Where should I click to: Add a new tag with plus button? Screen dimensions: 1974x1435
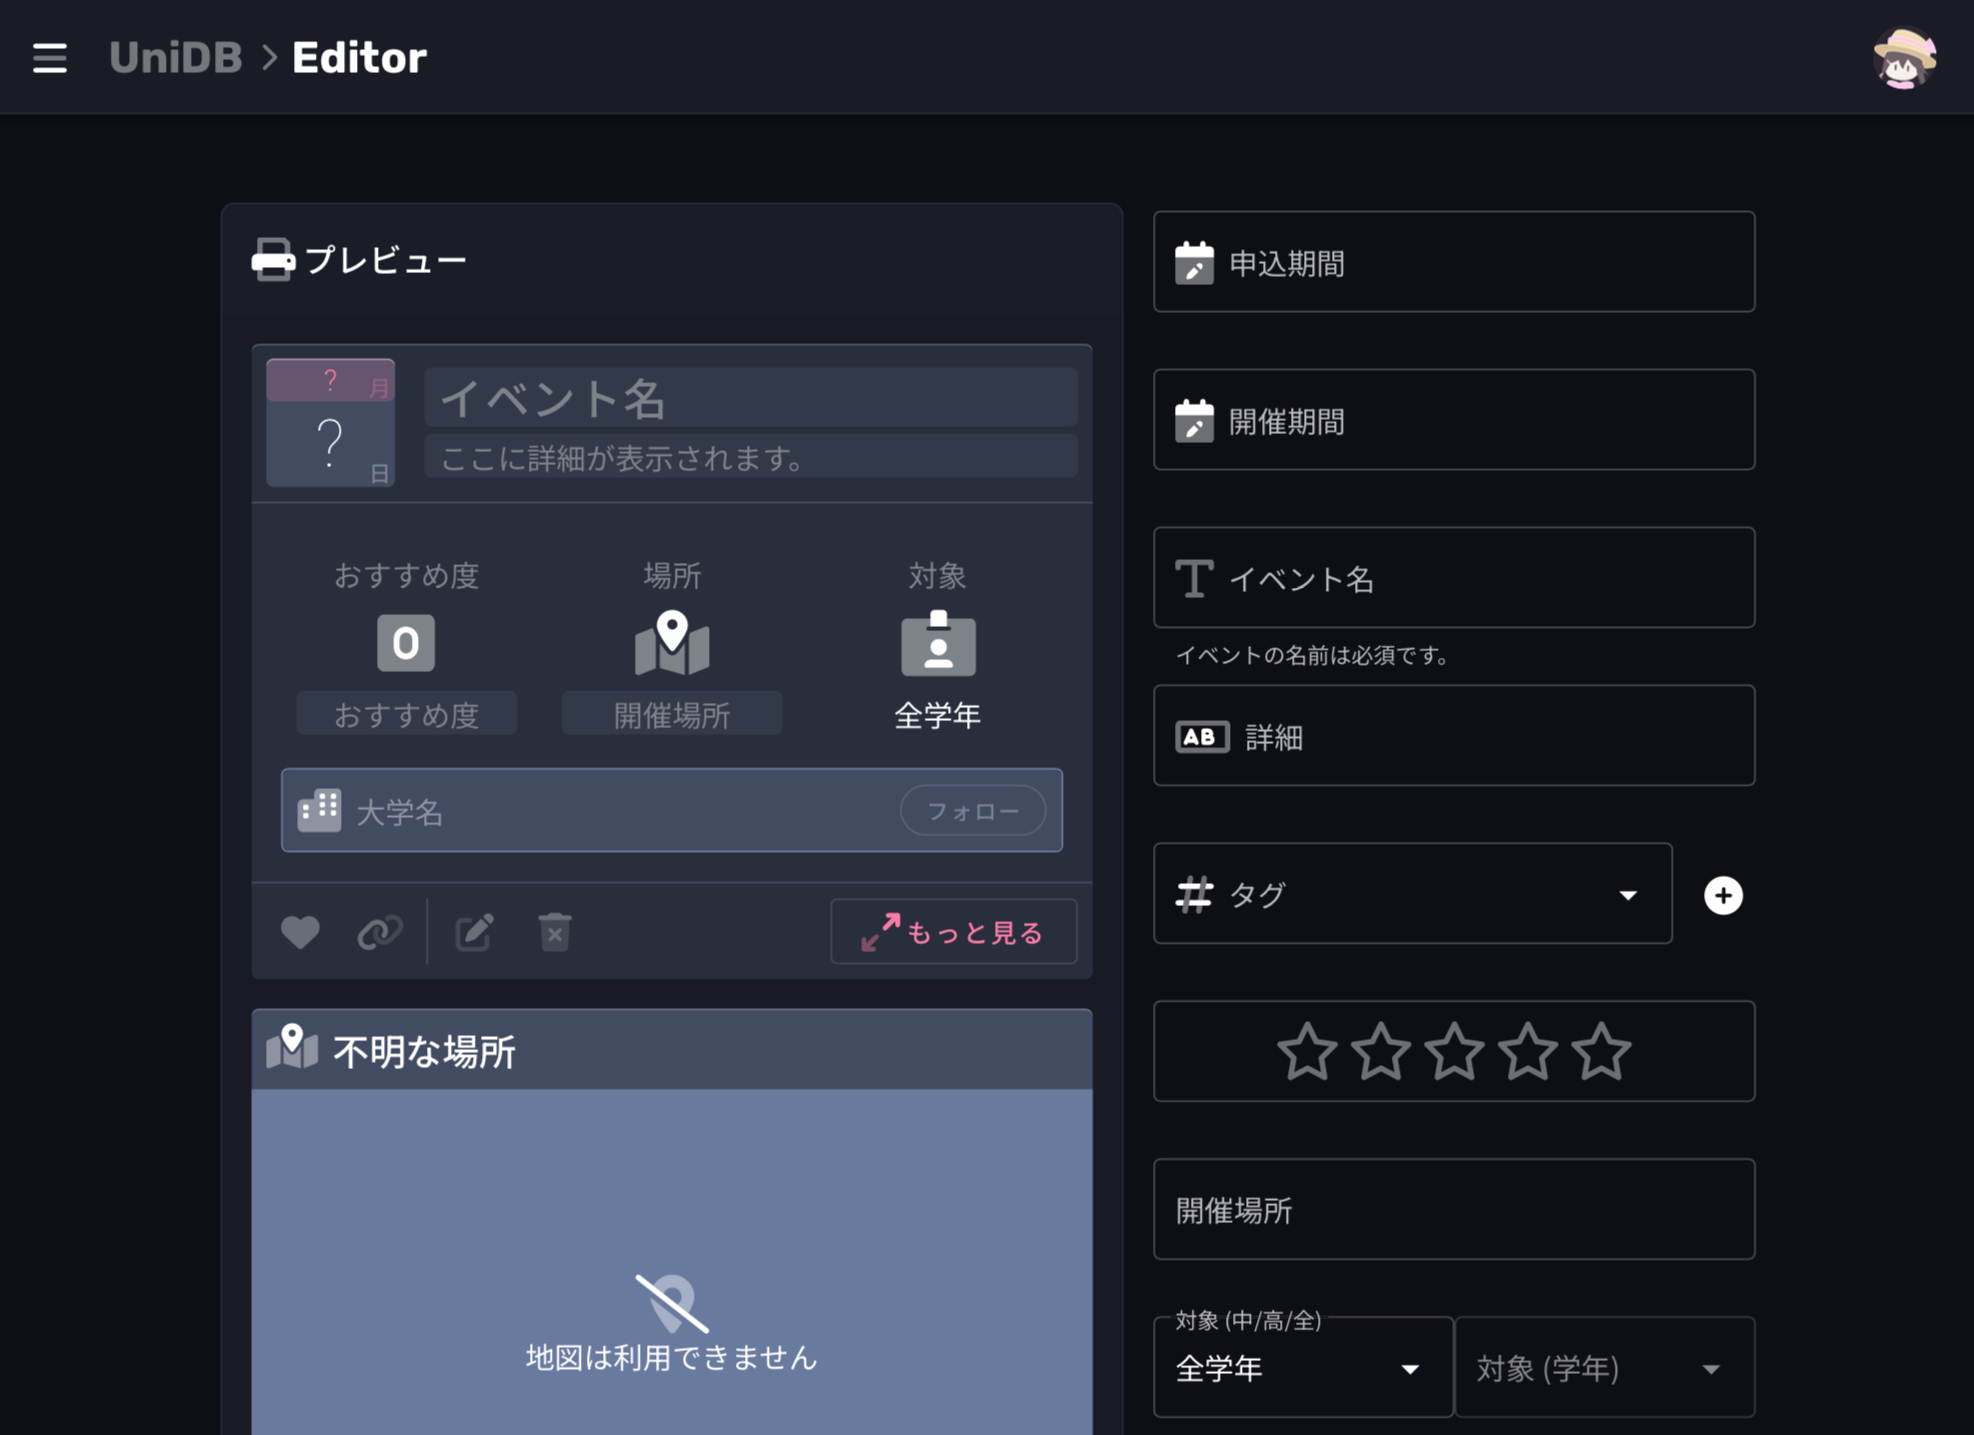1723,895
